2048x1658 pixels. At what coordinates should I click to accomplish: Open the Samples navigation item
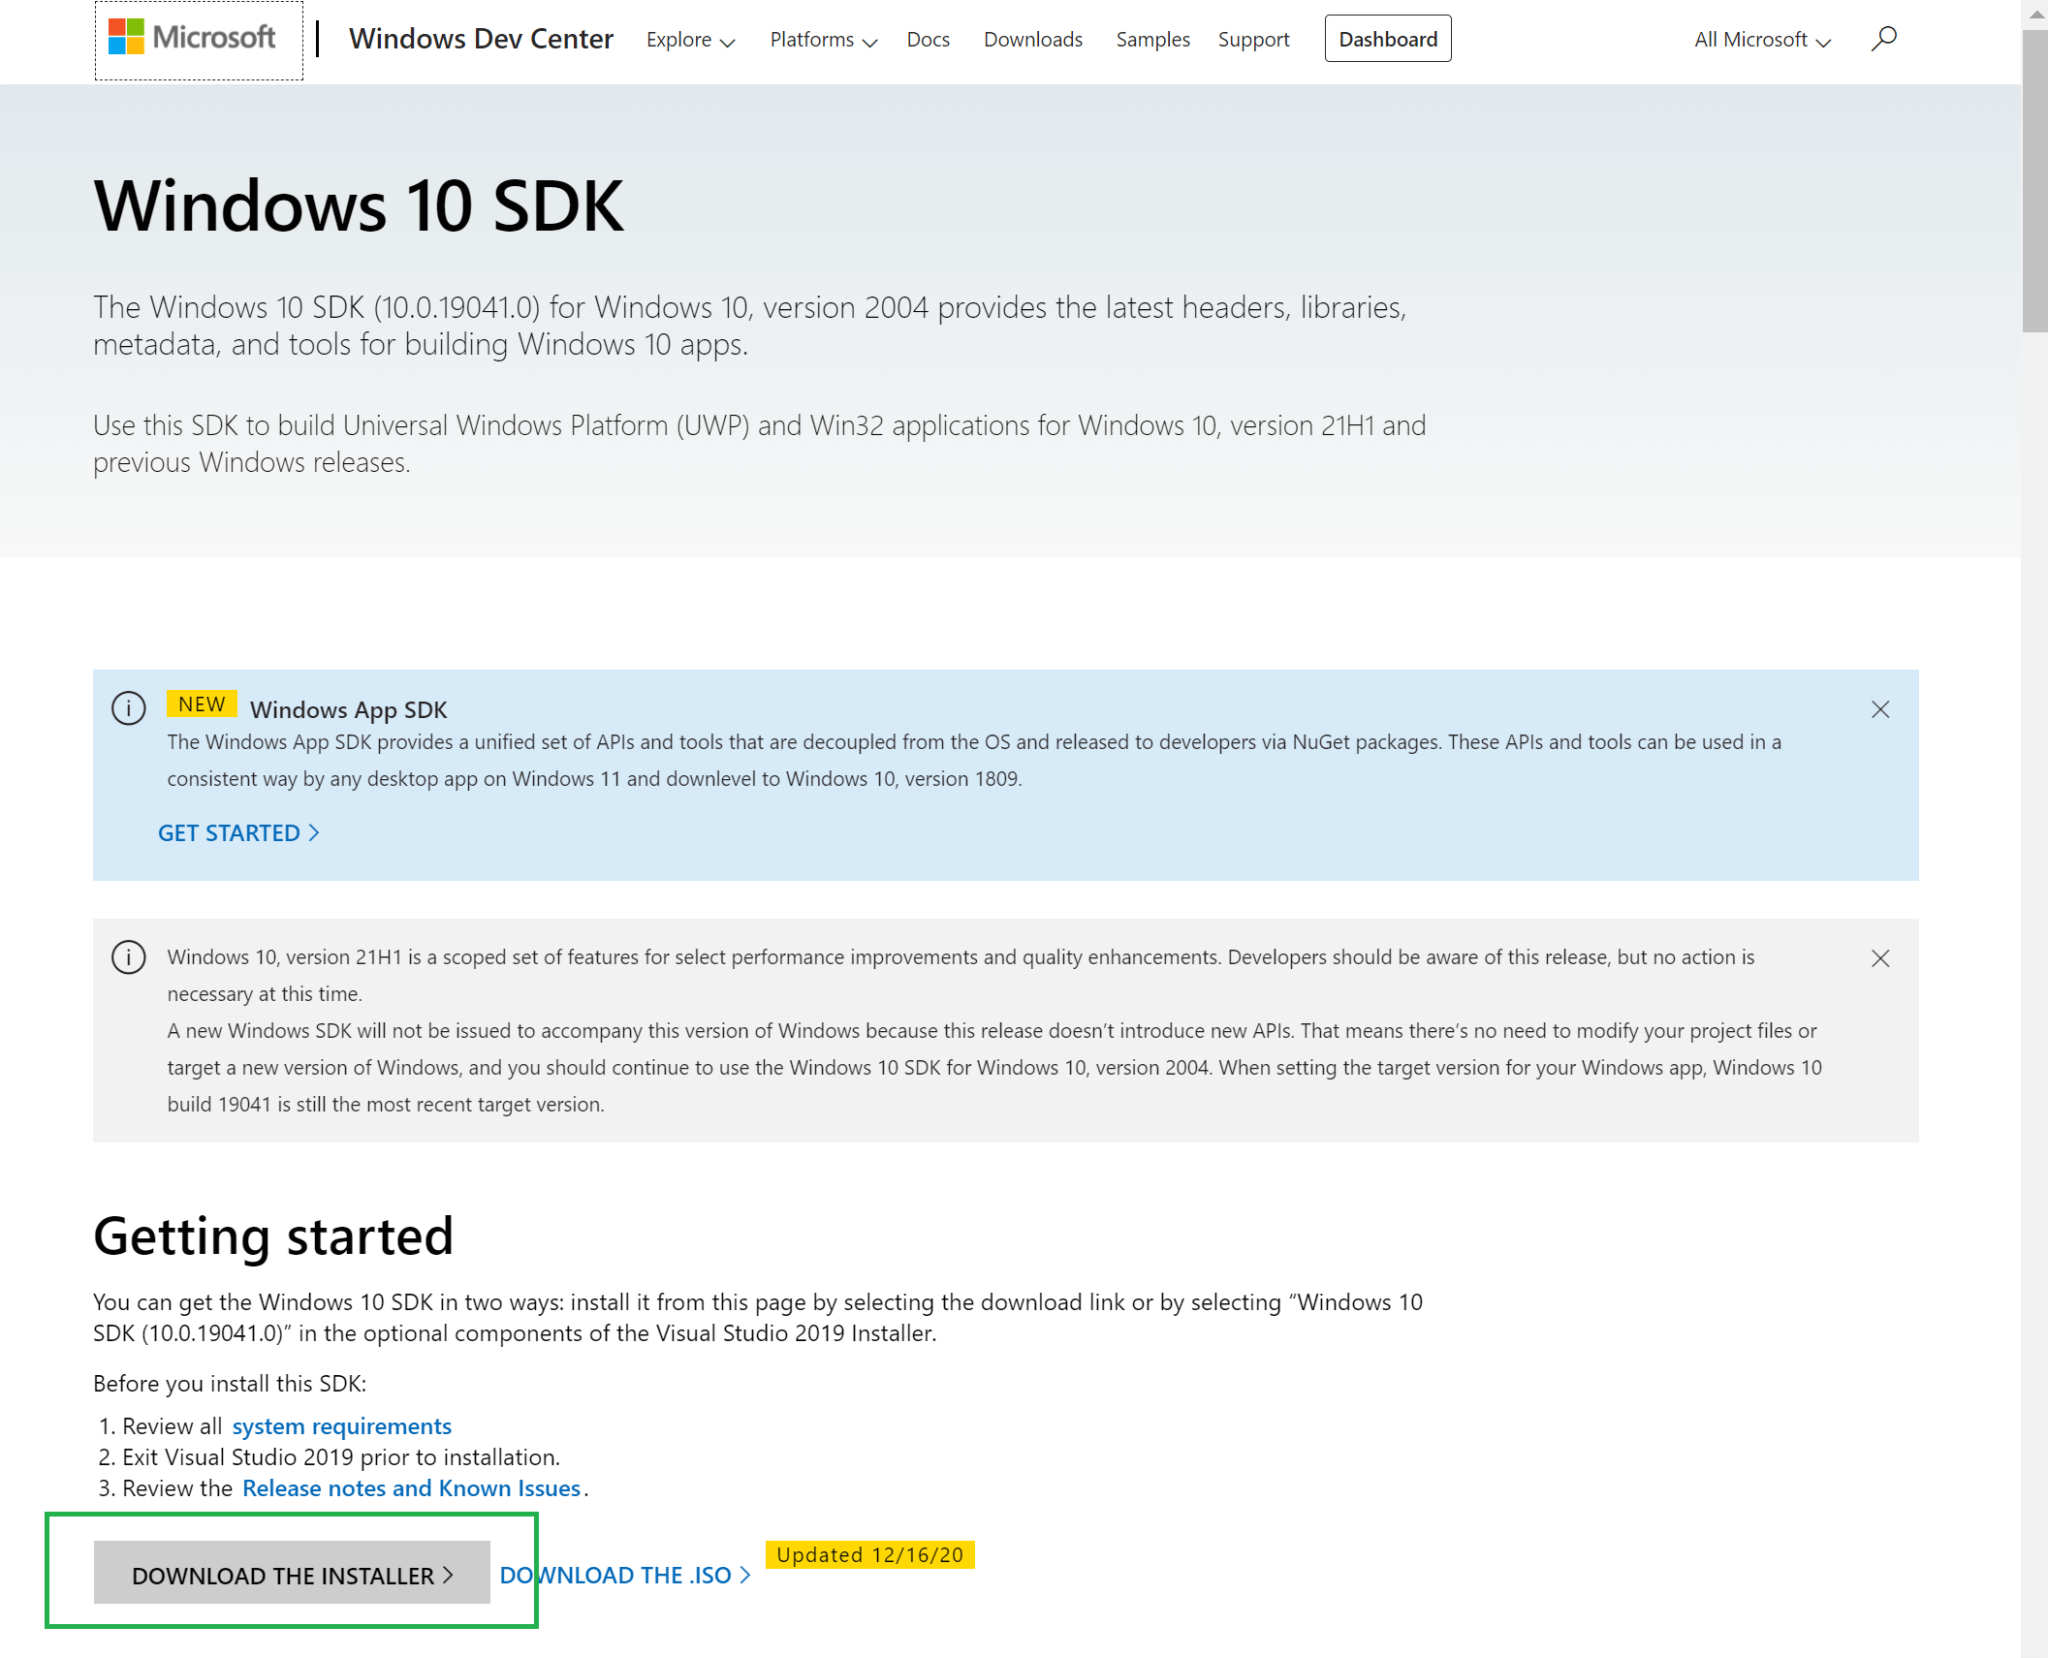point(1152,40)
